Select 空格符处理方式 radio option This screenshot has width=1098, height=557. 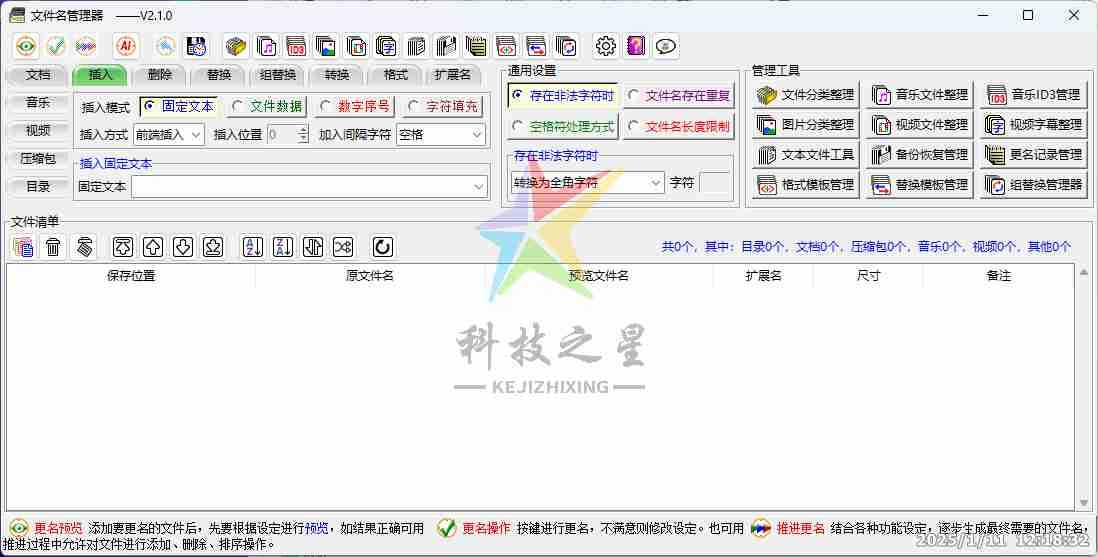coord(563,127)
